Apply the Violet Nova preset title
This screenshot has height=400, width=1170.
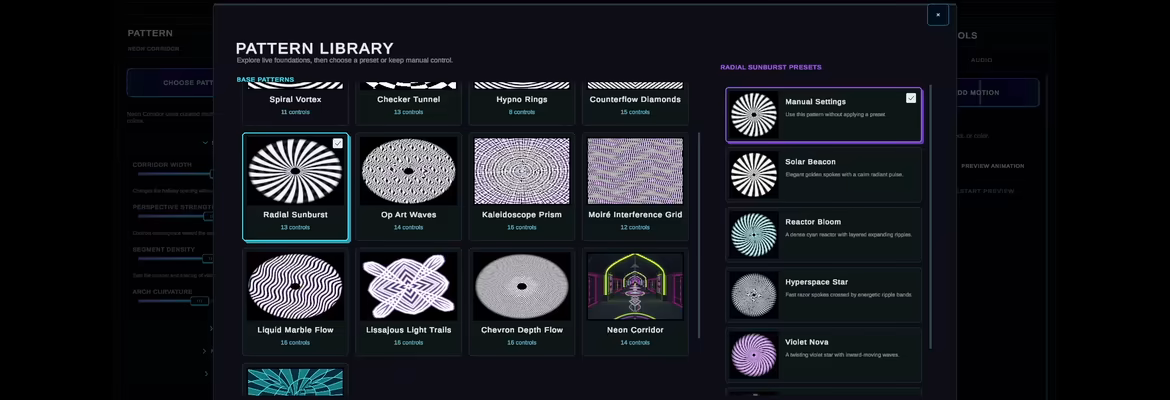[807, 342]
